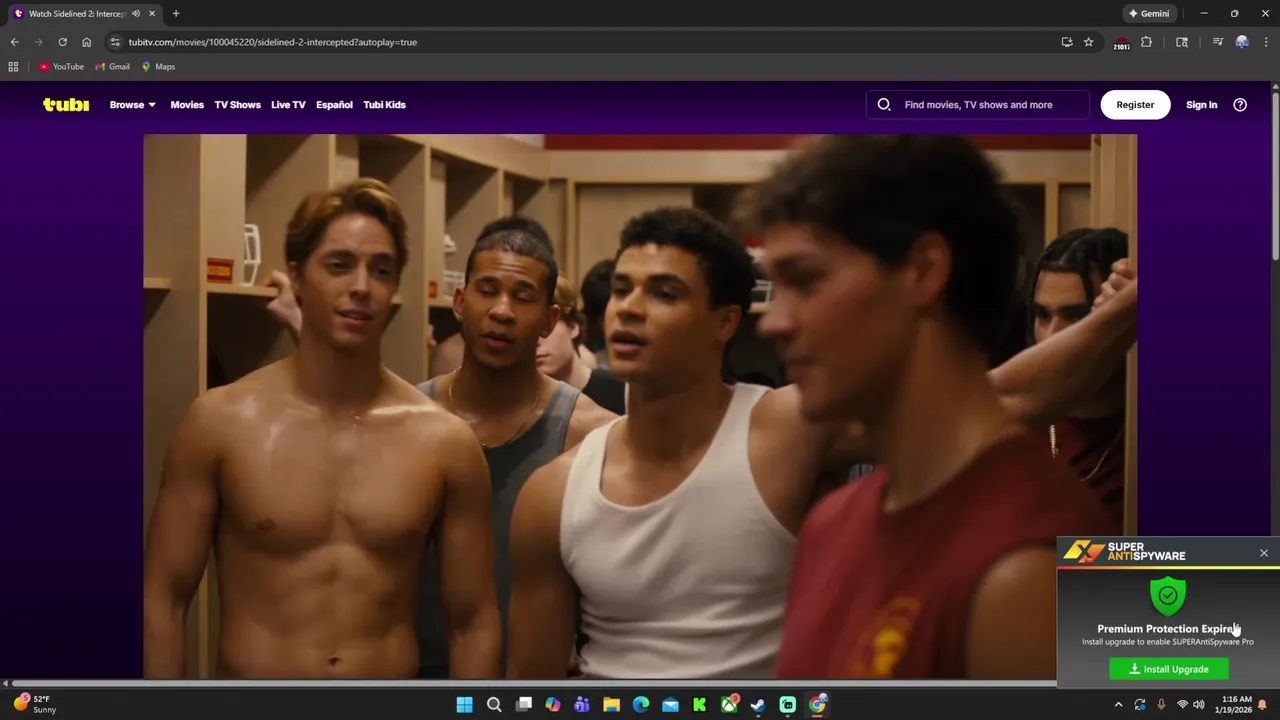1280x720 pixels.
Task: Click the Install Upgrade button
Action: point(1169,669)
